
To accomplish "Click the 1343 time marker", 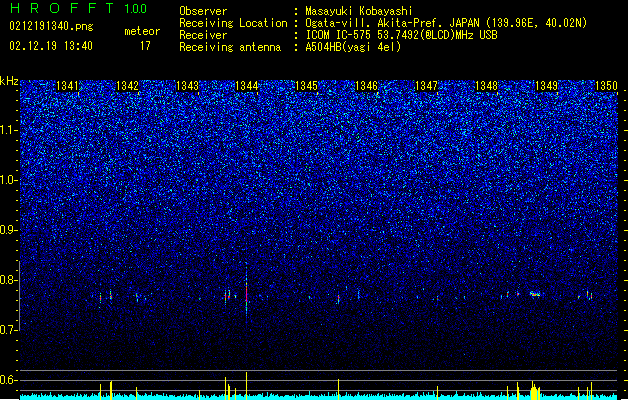I will [187, 86].
